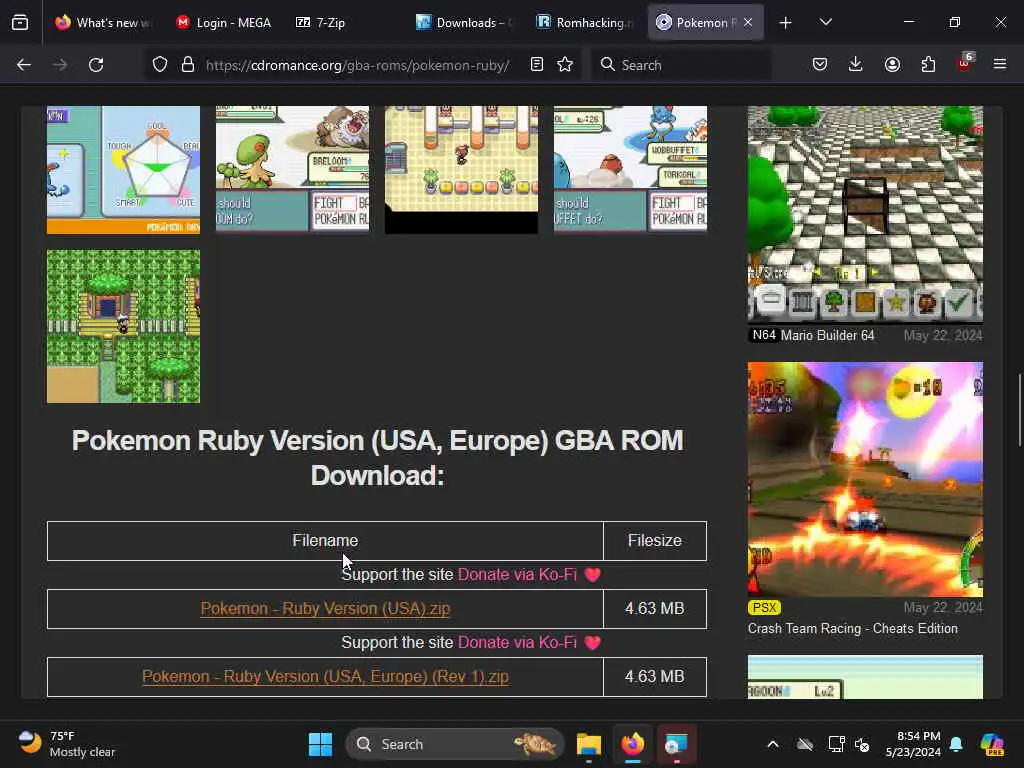This screenshot has width=1024, height=768.
Task: Click taskbar Search box
Action: pyautogui.click(x=455, y=744)
